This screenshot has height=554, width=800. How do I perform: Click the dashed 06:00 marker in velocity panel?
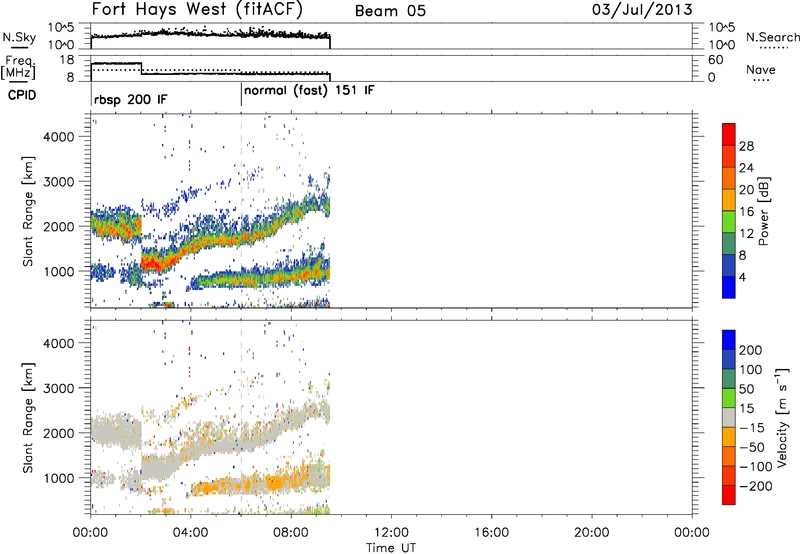(x=241, y=418)
